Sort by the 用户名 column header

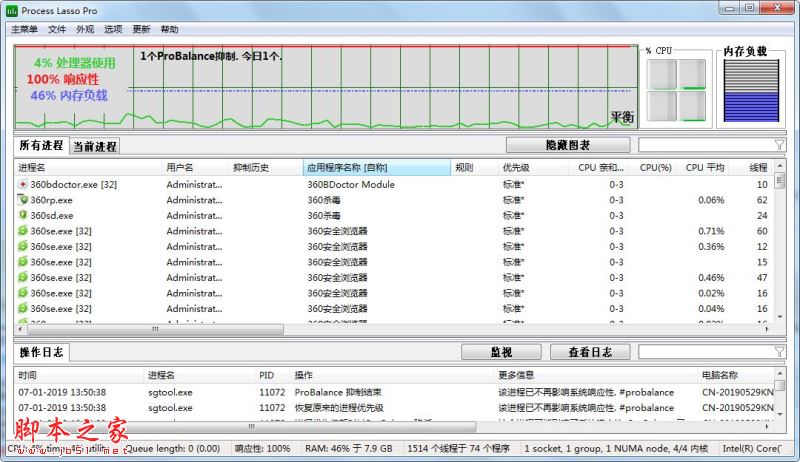195,167
